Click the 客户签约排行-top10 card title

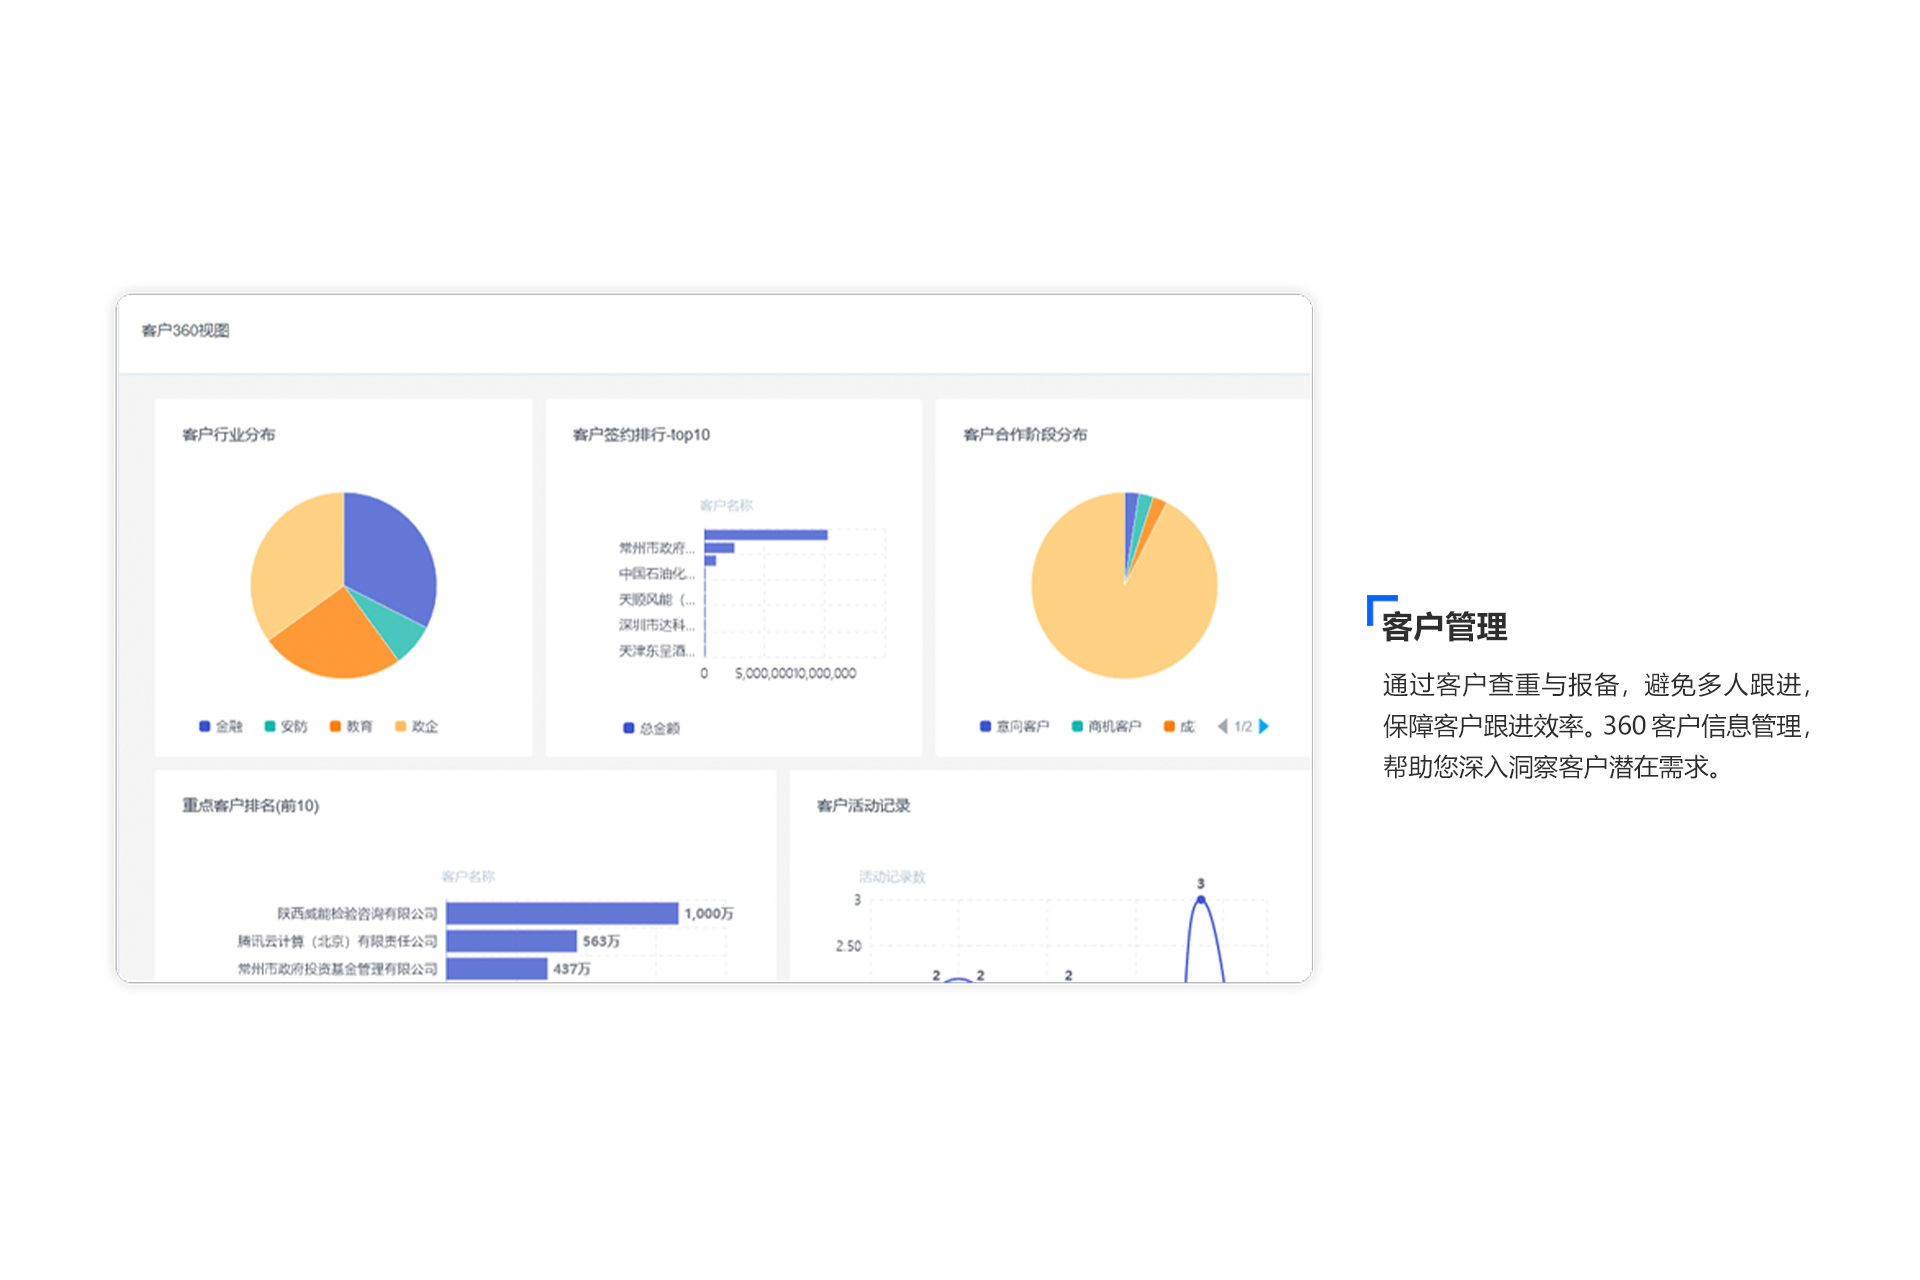point(642,435)
